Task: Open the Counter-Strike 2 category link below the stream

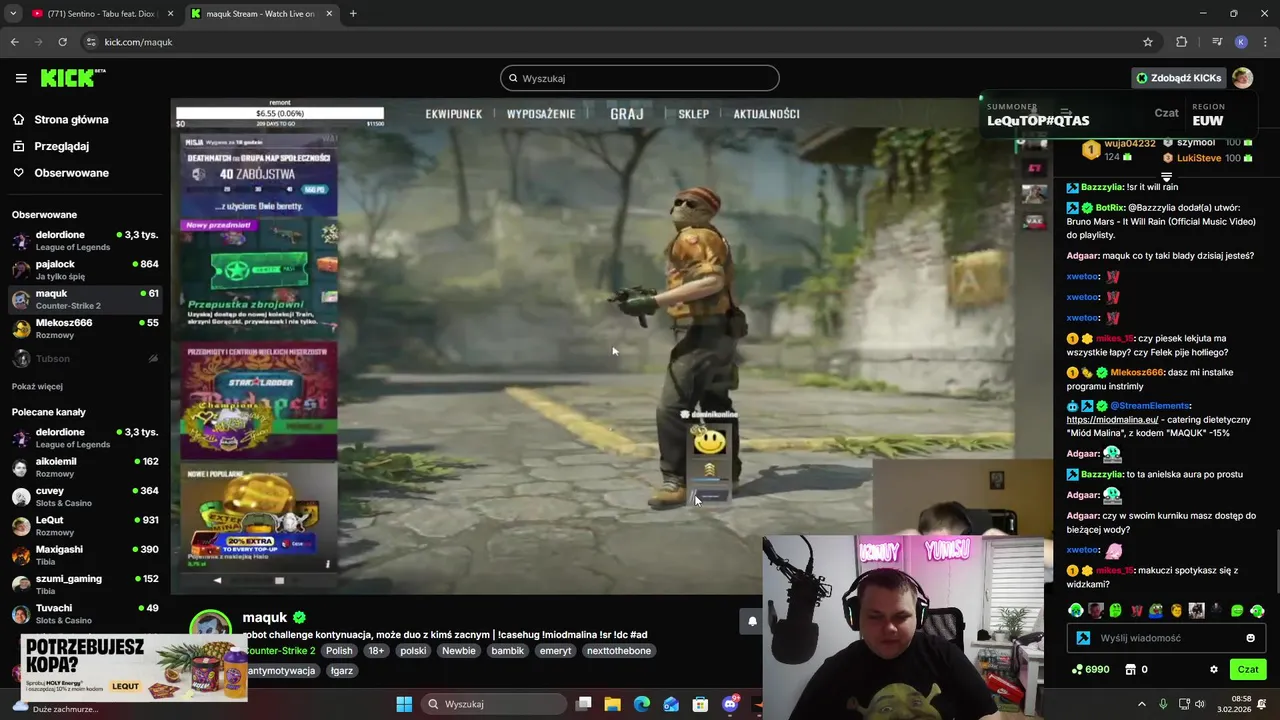Action: pos(280,651)
